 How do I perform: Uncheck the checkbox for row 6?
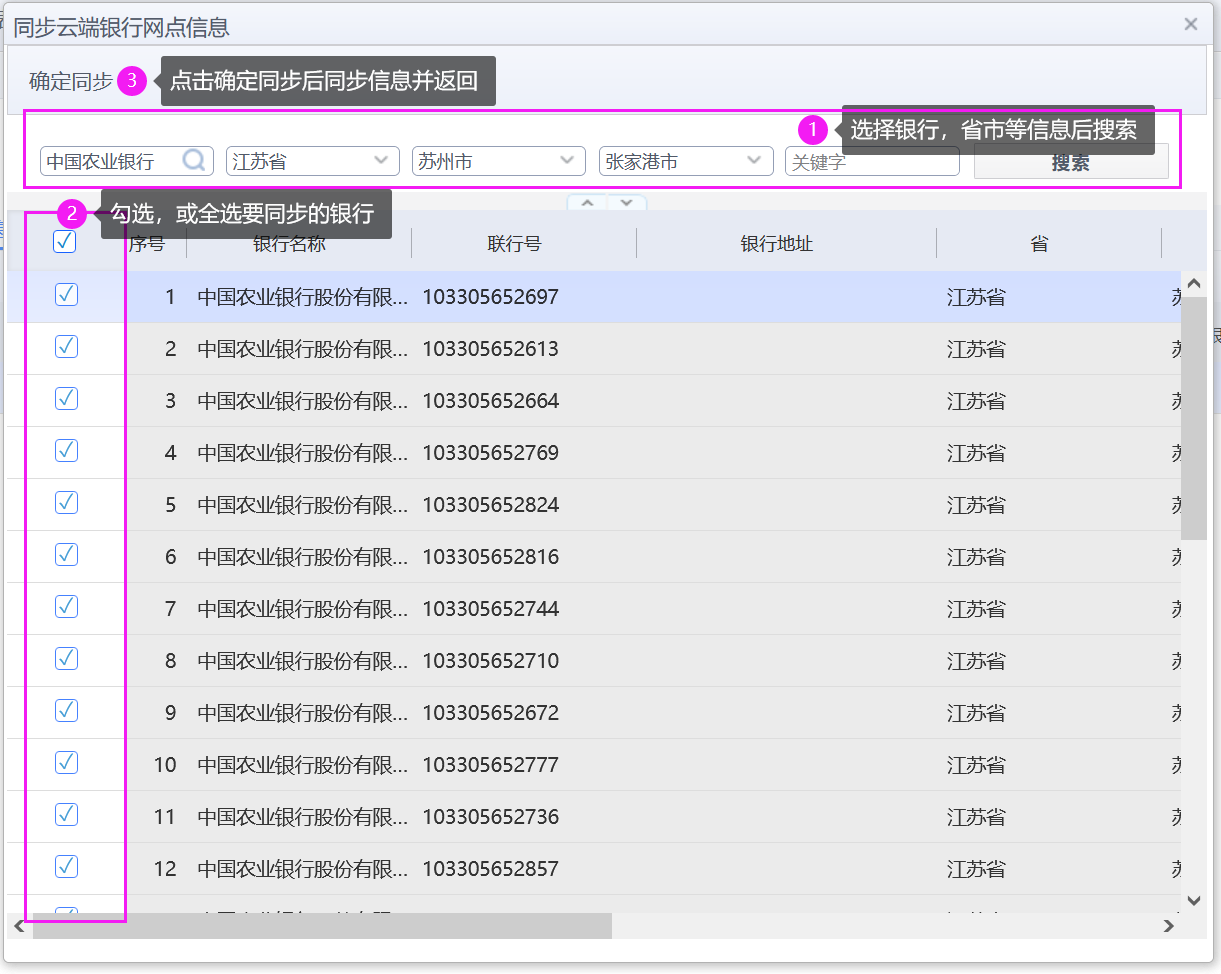click(66, 554)
